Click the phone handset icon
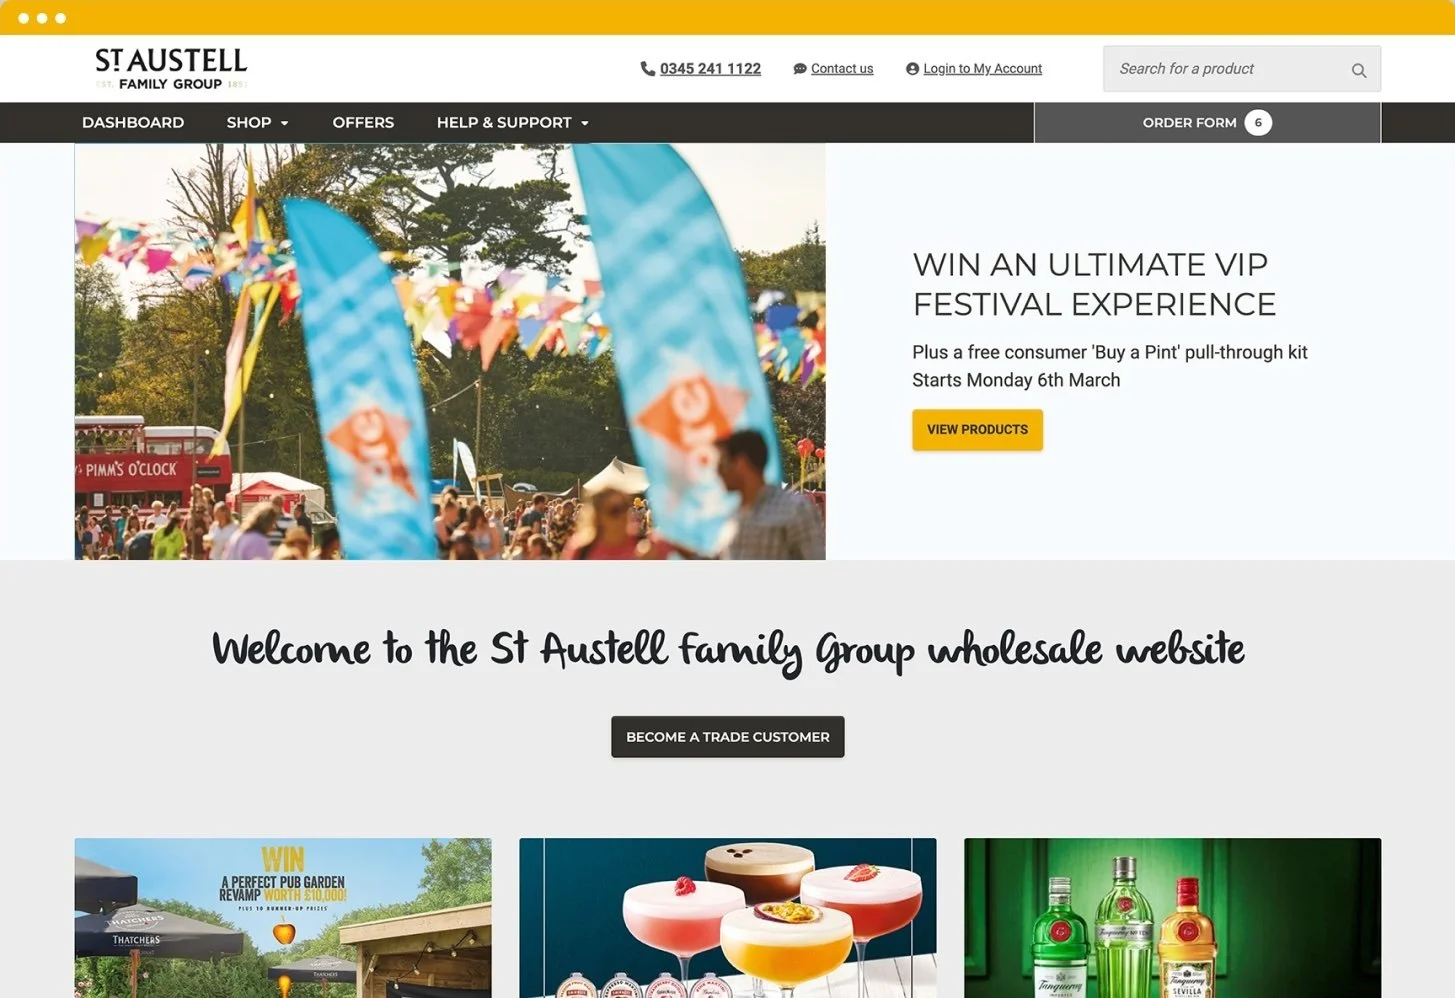The image size is (1455, 998). pos(647,69)
